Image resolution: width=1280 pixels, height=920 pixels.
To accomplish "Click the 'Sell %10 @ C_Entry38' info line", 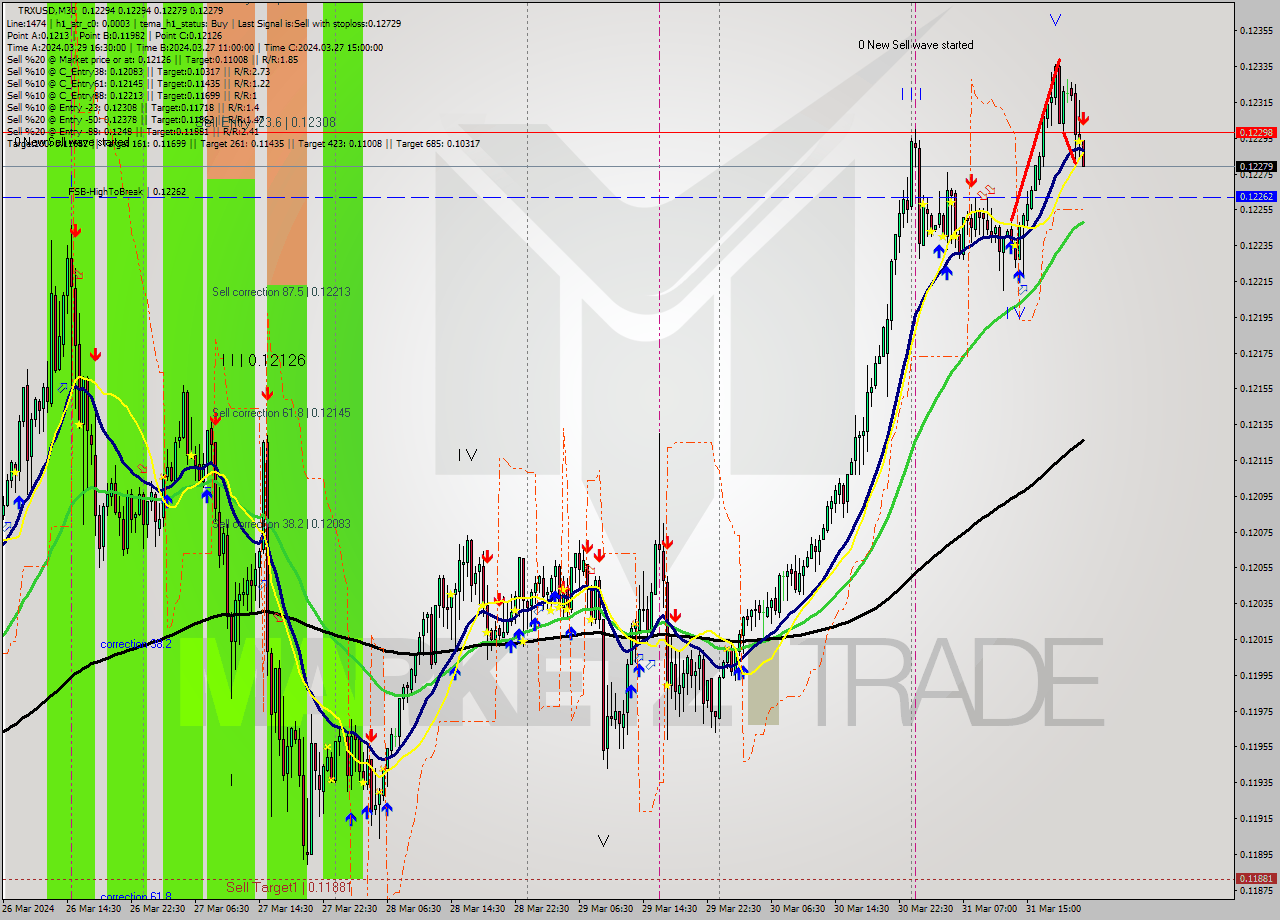I will (x=137, y=71).
